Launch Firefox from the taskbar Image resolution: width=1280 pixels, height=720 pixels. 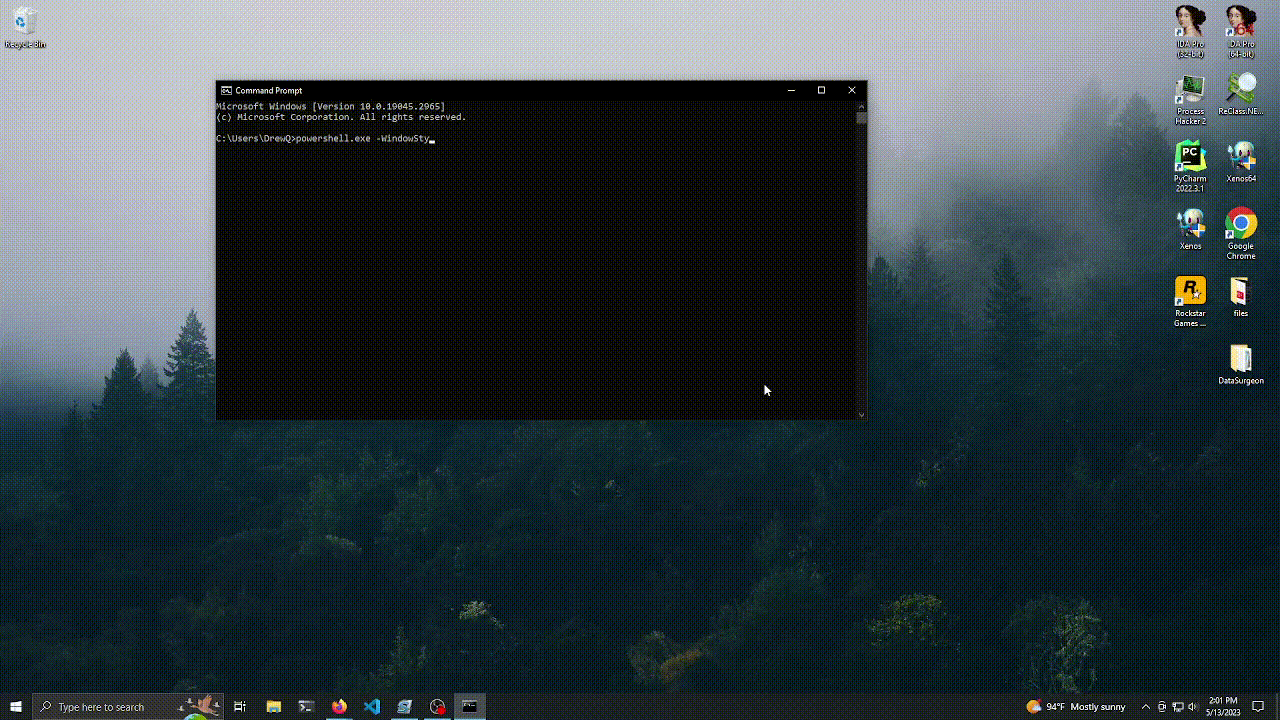(x=339, y=706)
